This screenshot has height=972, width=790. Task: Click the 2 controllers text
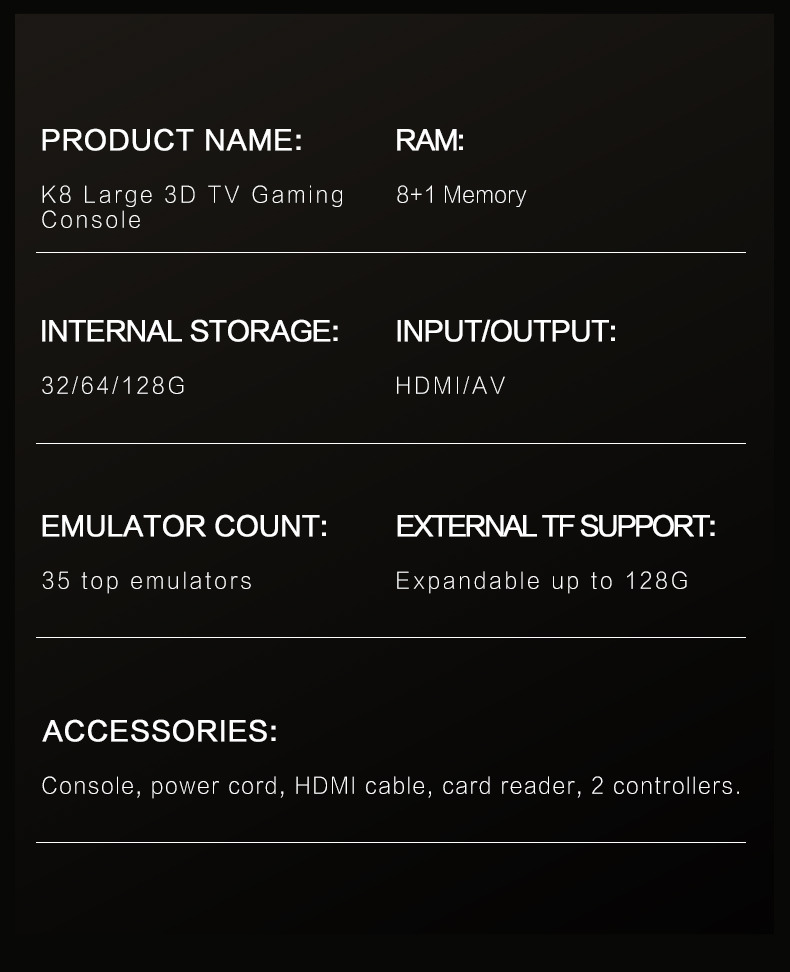tap(664, 786)
